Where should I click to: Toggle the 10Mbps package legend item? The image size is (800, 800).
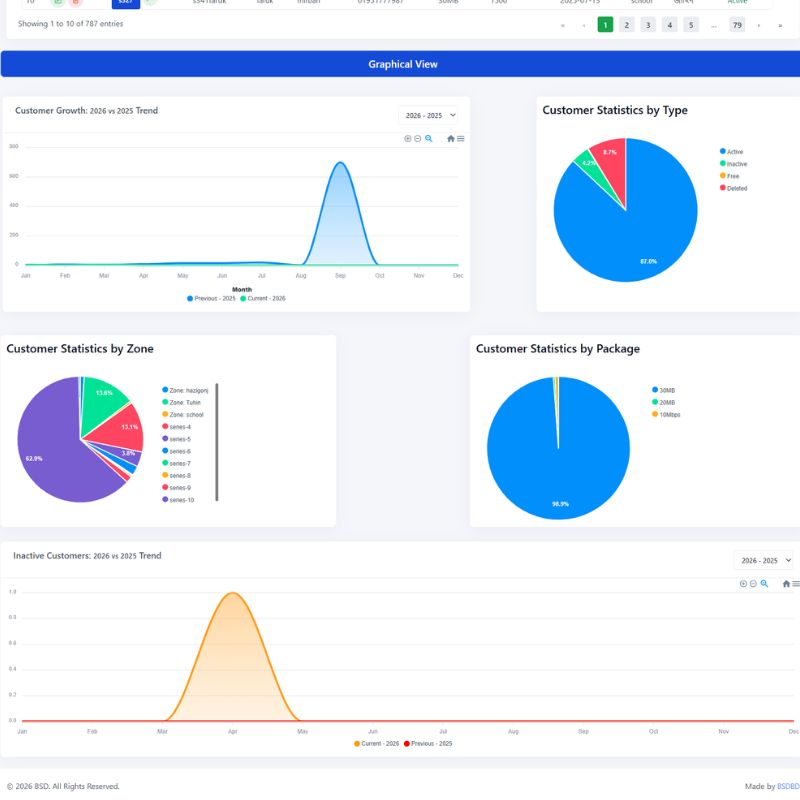666,415
